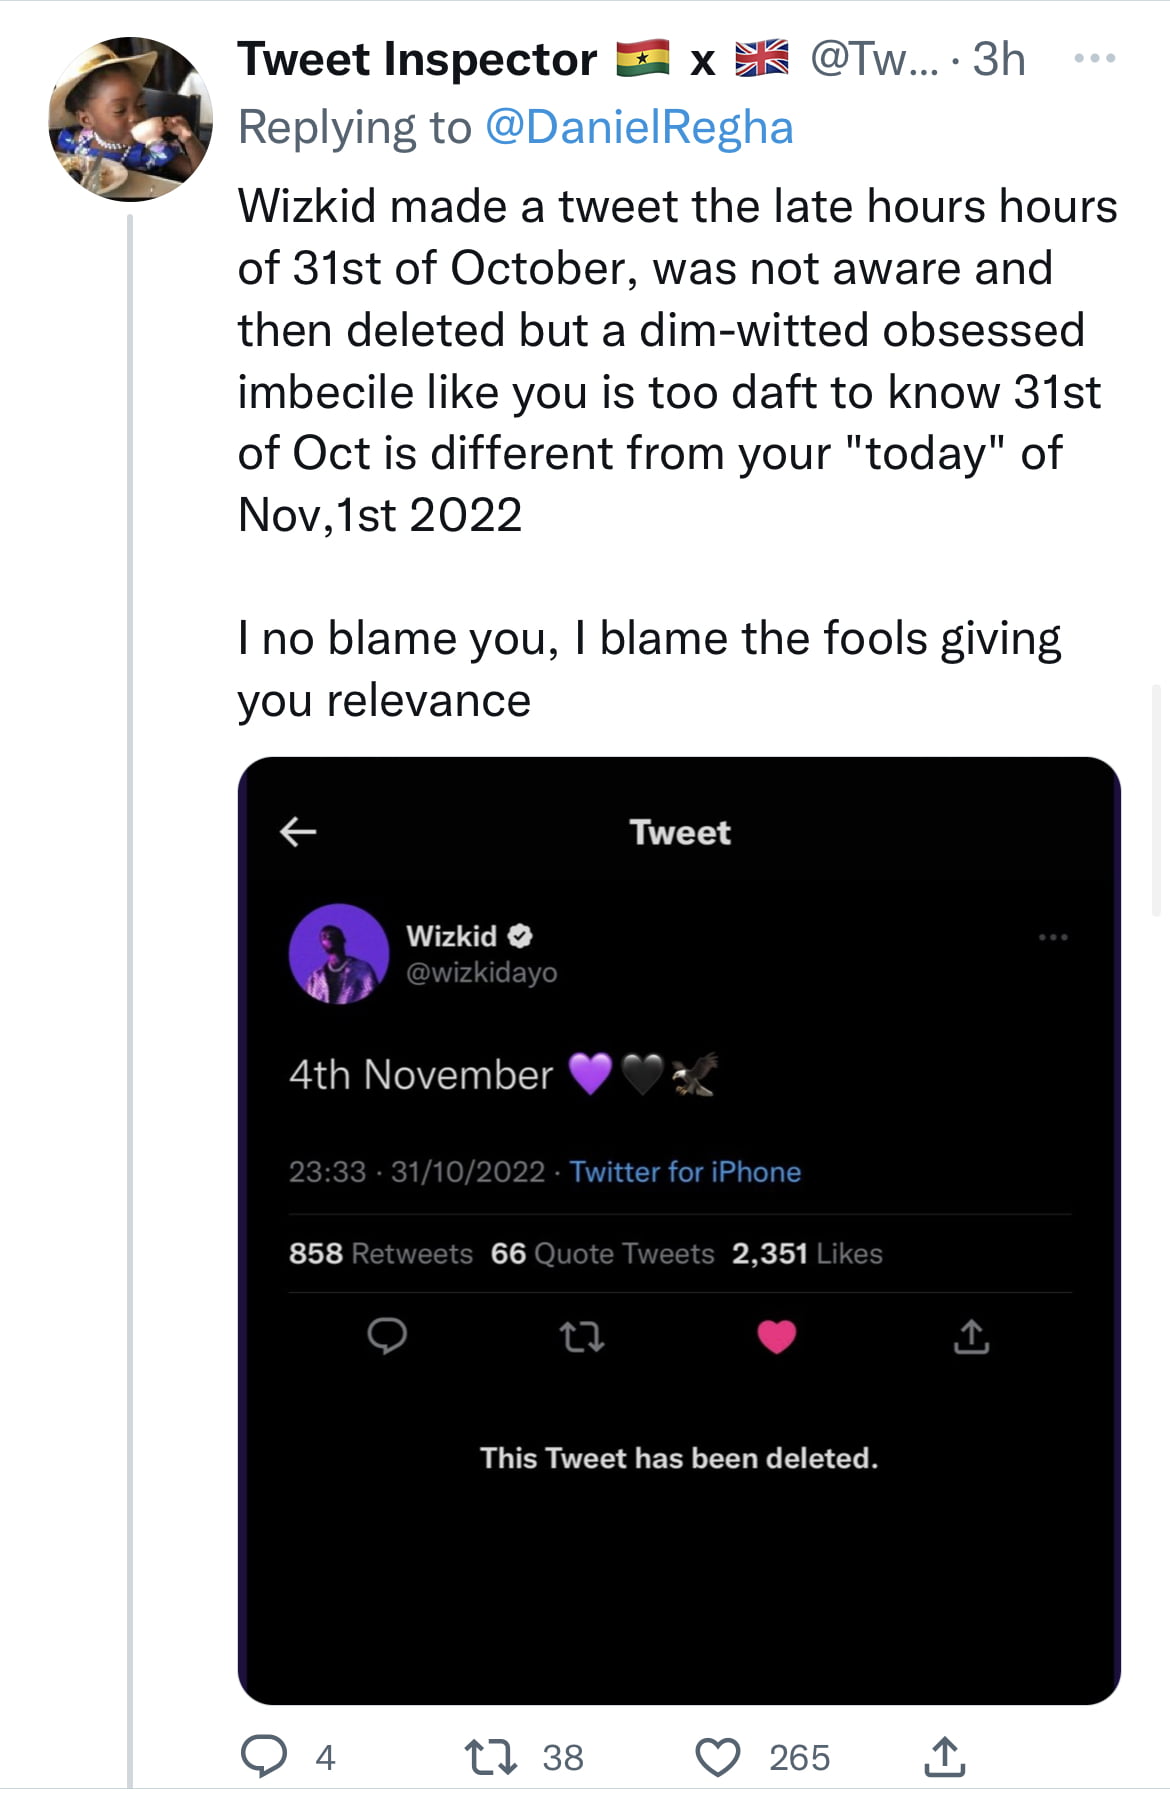The height and width of the screenshot is (1813, 1170).
Task: View the 2,351 Likes list
Action: coord(807,1253)
